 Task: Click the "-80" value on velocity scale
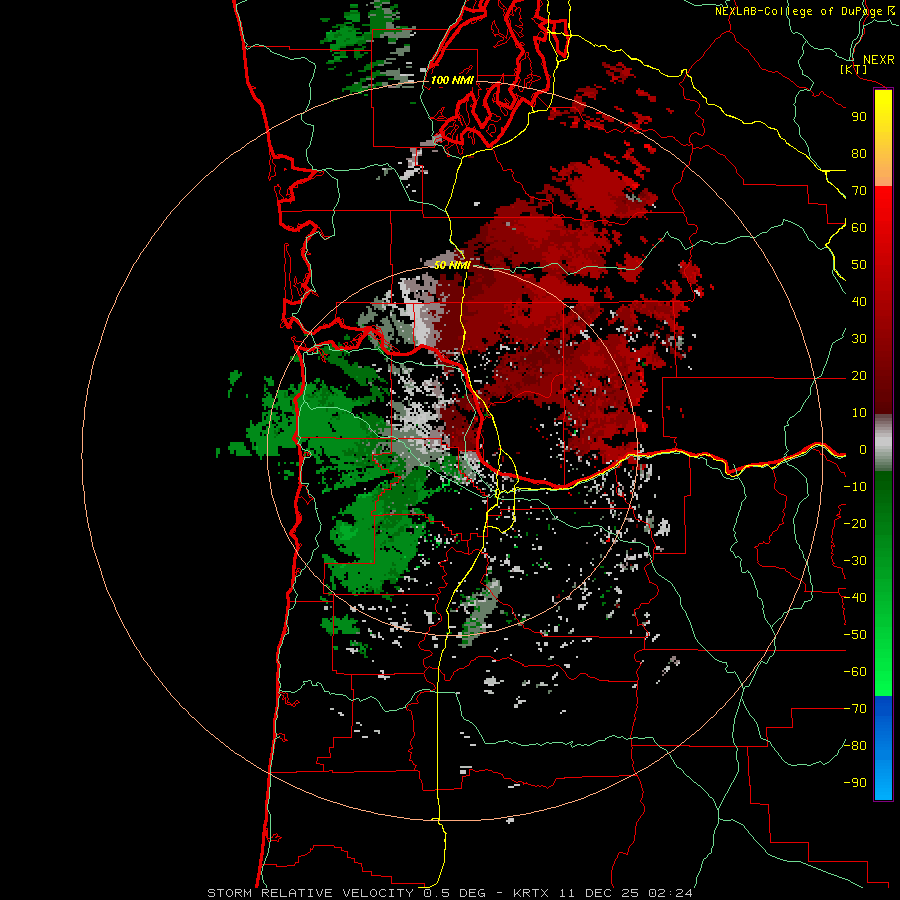click(855, 746)
